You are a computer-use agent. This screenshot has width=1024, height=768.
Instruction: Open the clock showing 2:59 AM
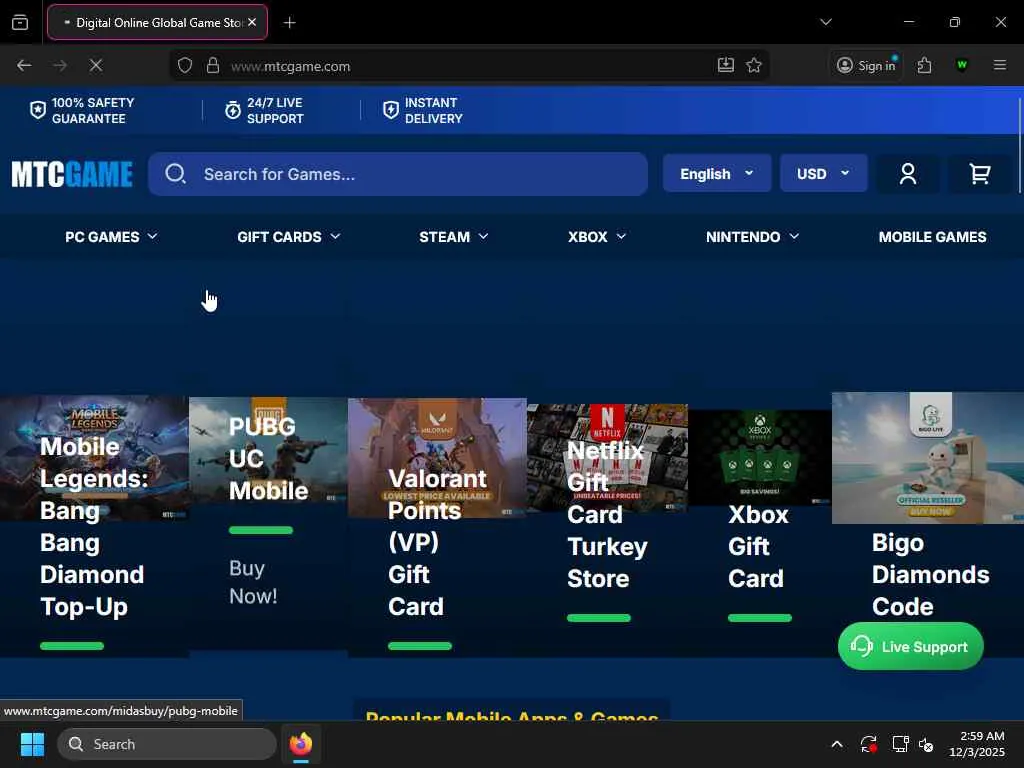pyautogui.click(x=977, y=744)
